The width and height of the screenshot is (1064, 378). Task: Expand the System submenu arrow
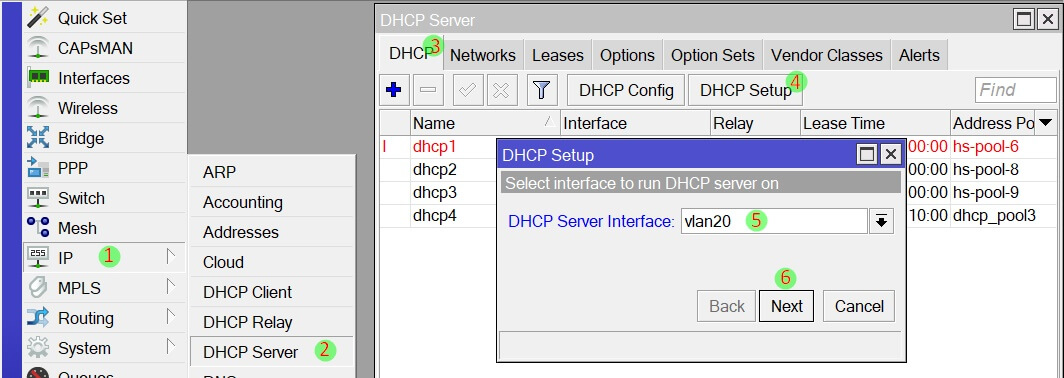171,348
